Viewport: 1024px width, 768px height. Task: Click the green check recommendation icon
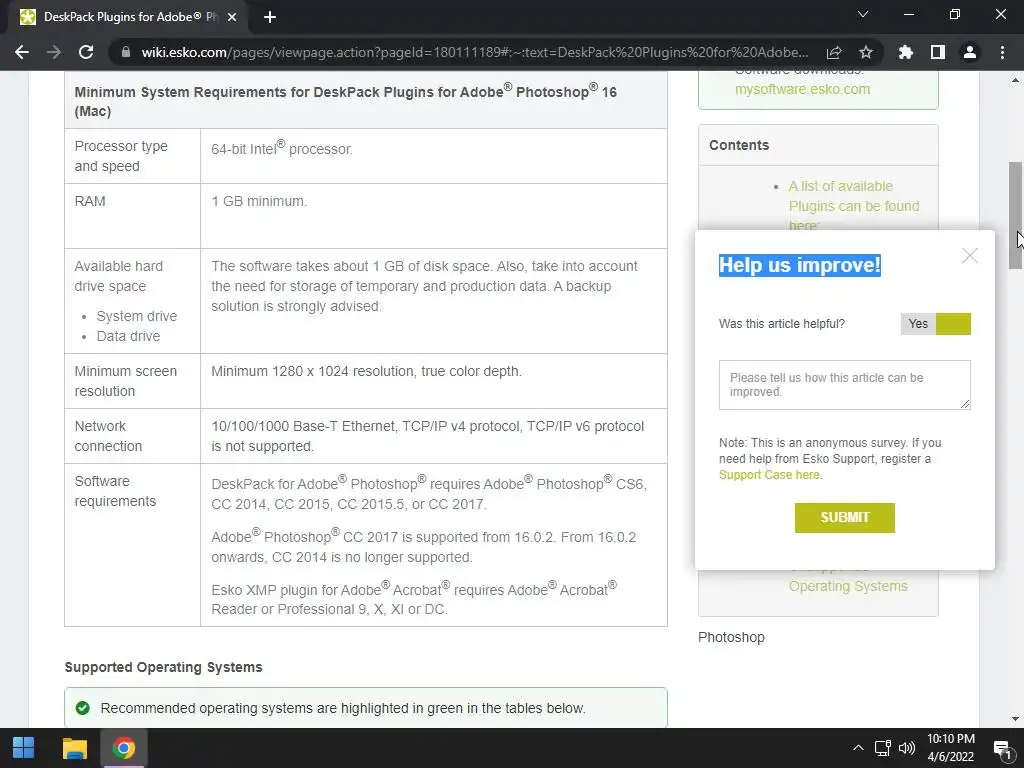(82, 708)
